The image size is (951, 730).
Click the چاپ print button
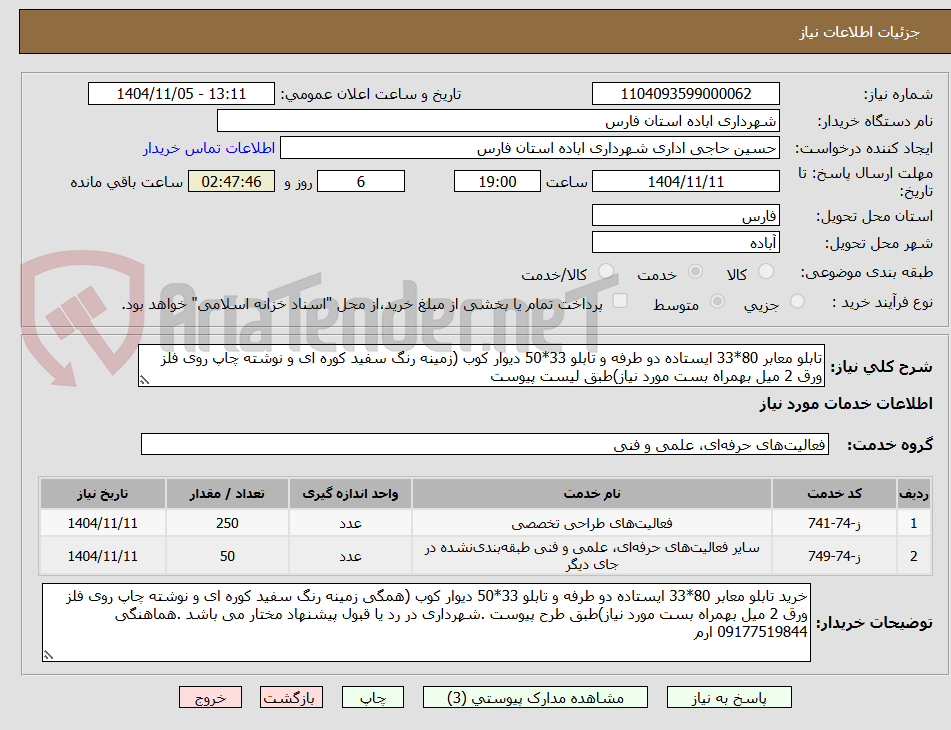372,697
